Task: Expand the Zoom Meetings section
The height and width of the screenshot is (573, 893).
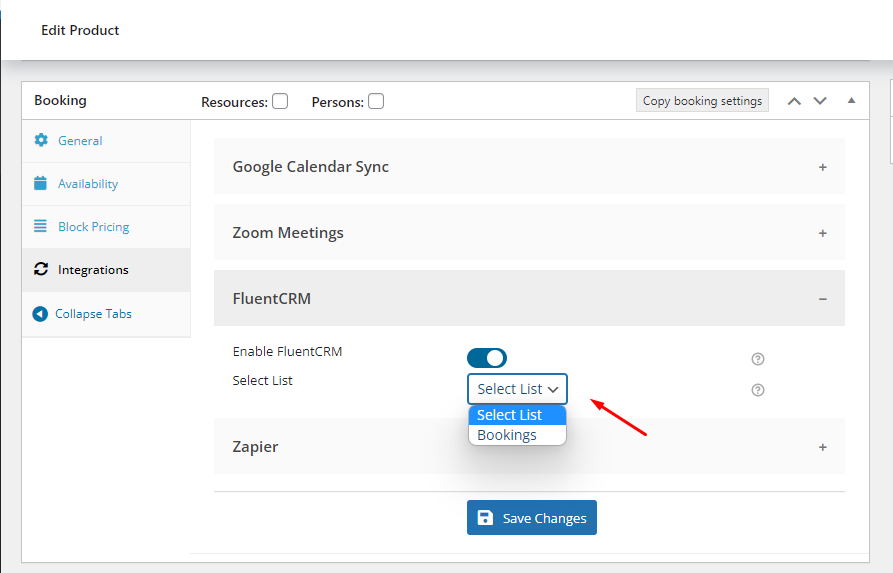Action: coord(529,233)
